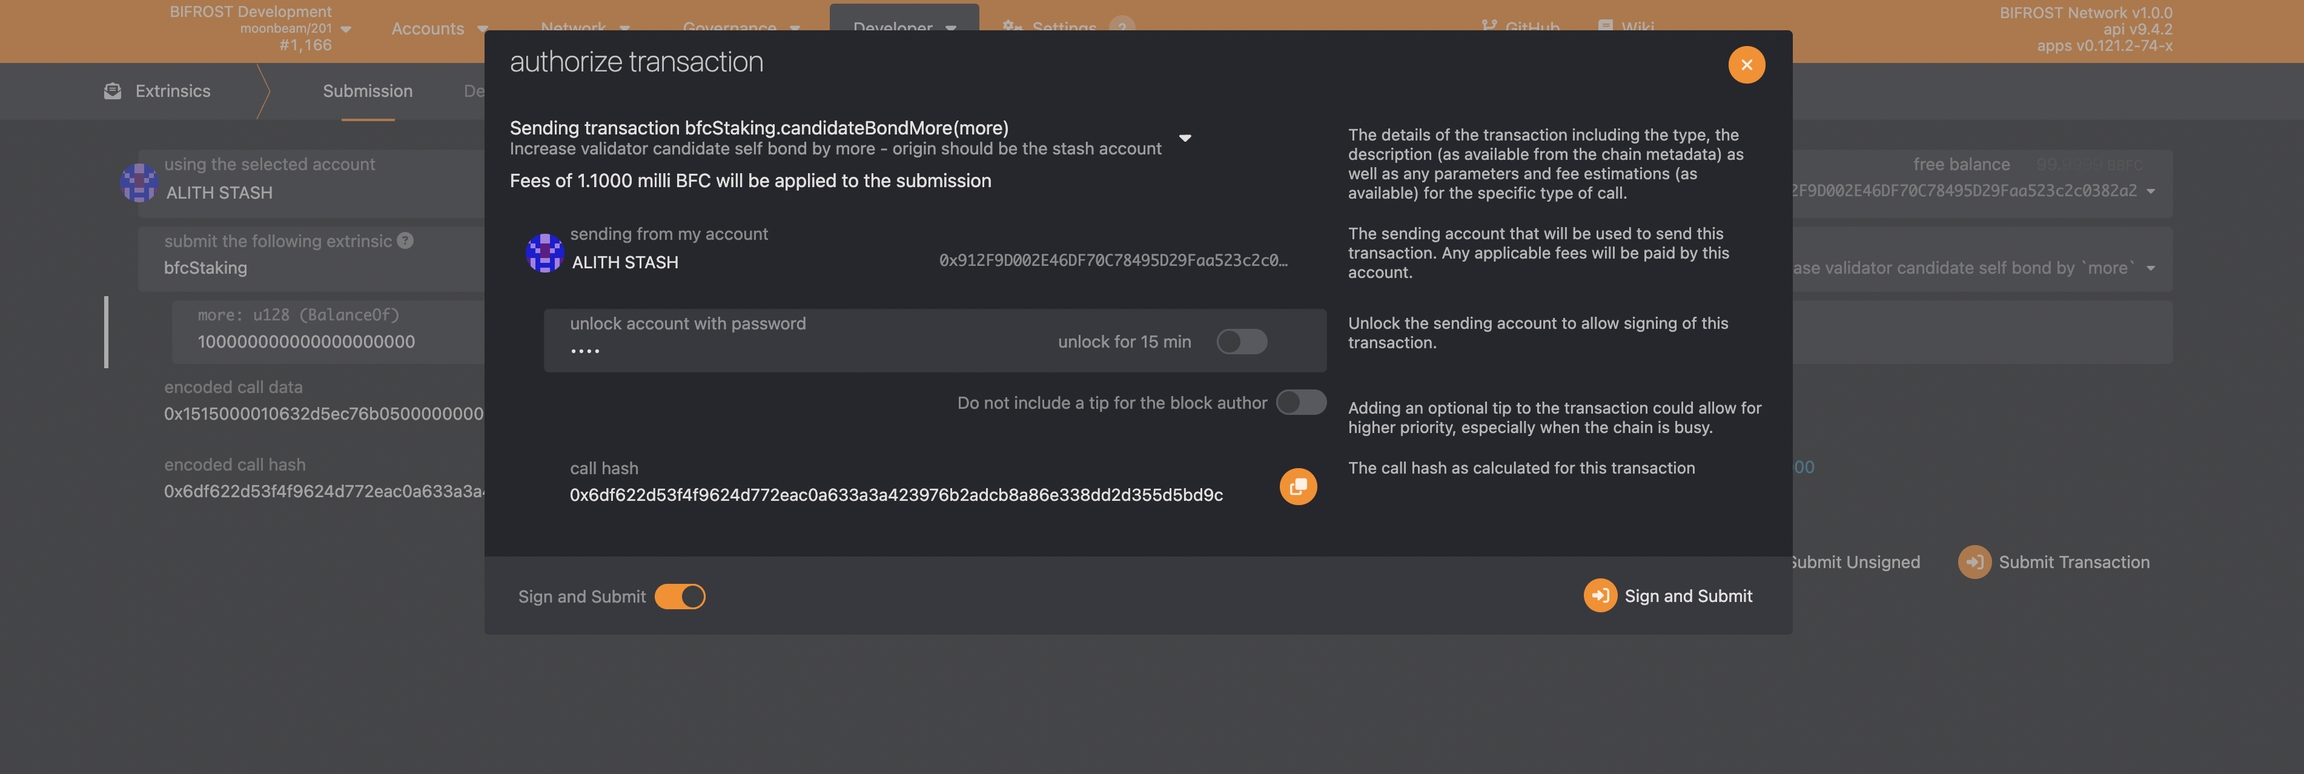Click the Submit Unsigned button
Screen dimensions: 2304x774
coord(1854,562)
